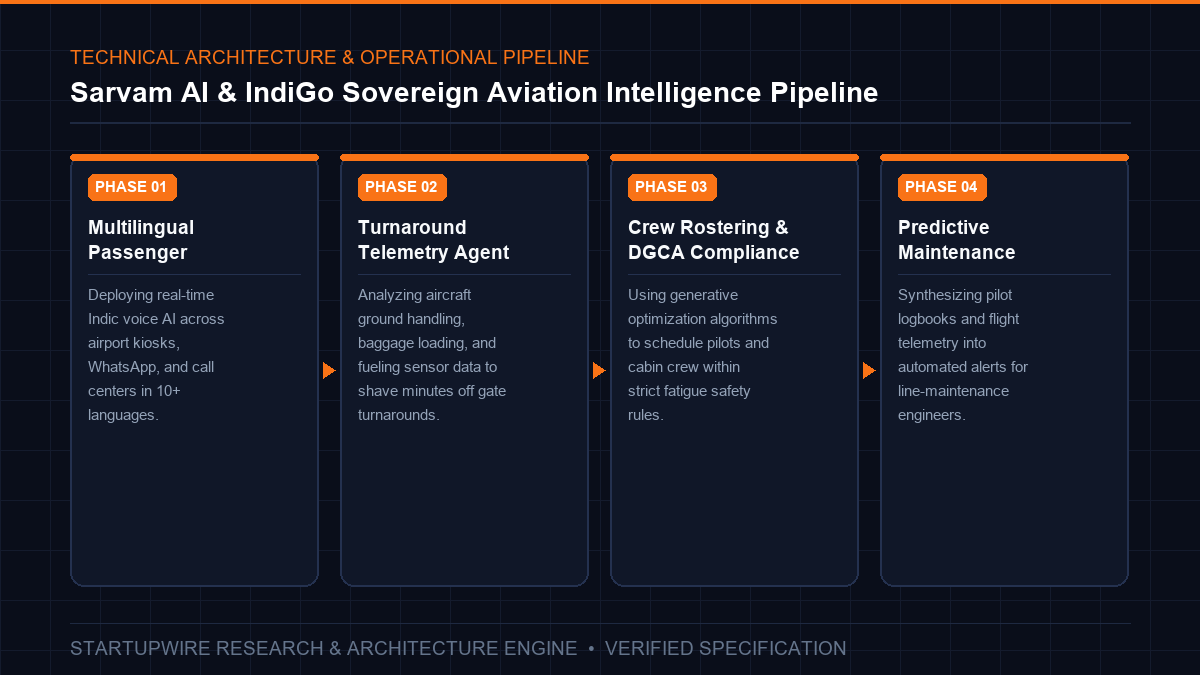The height and width of the screenshot is (675, 1200).
Task: Click arrow between Phase 03 and 04
Action: (869, 371)
